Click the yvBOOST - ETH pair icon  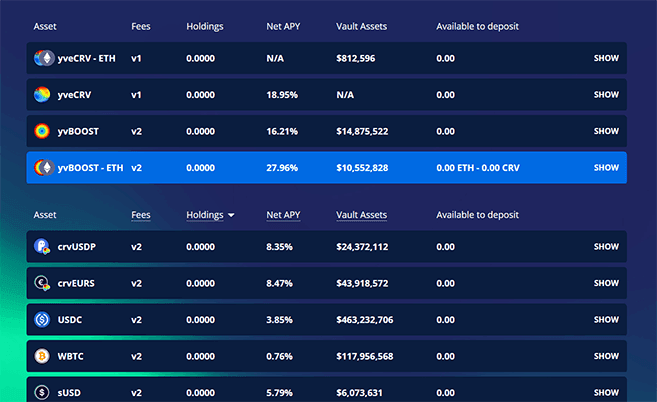point(42,168)
